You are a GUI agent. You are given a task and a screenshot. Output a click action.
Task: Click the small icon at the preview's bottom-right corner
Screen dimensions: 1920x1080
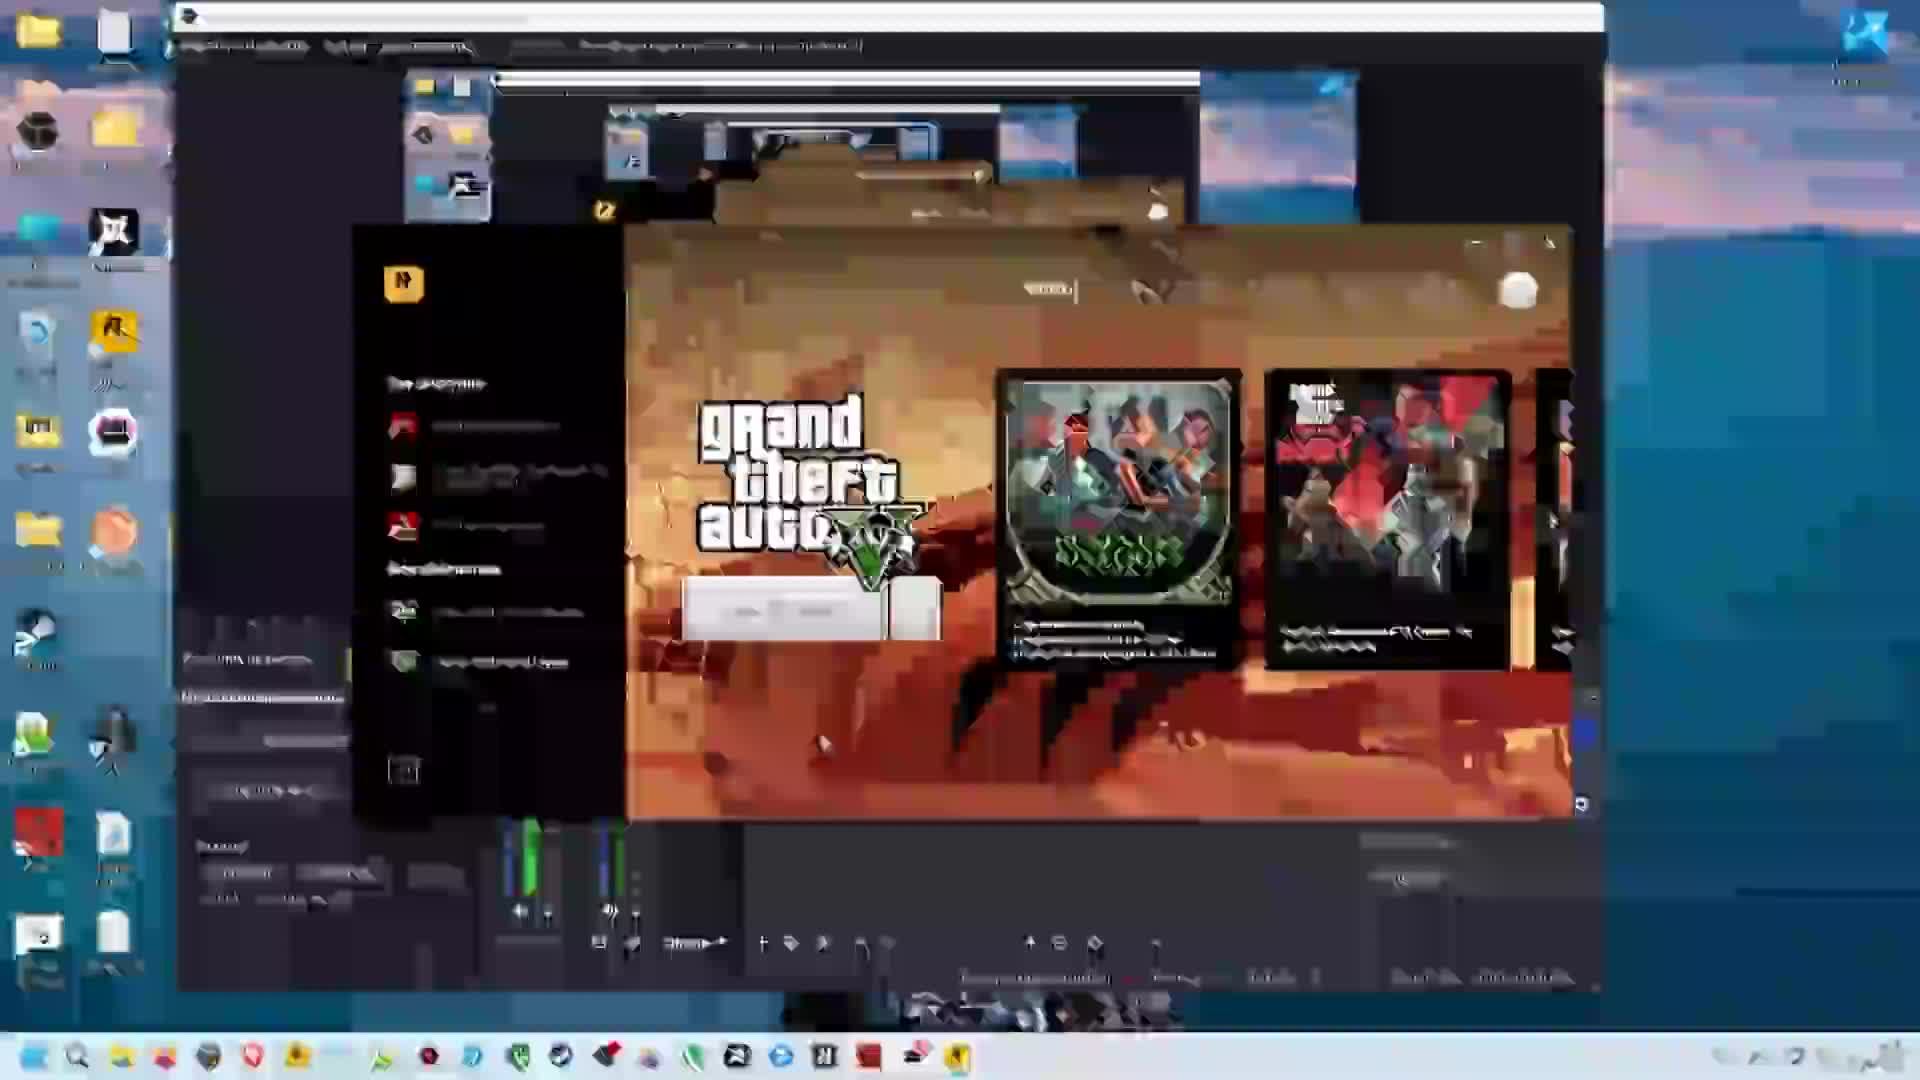[1581, 804]
